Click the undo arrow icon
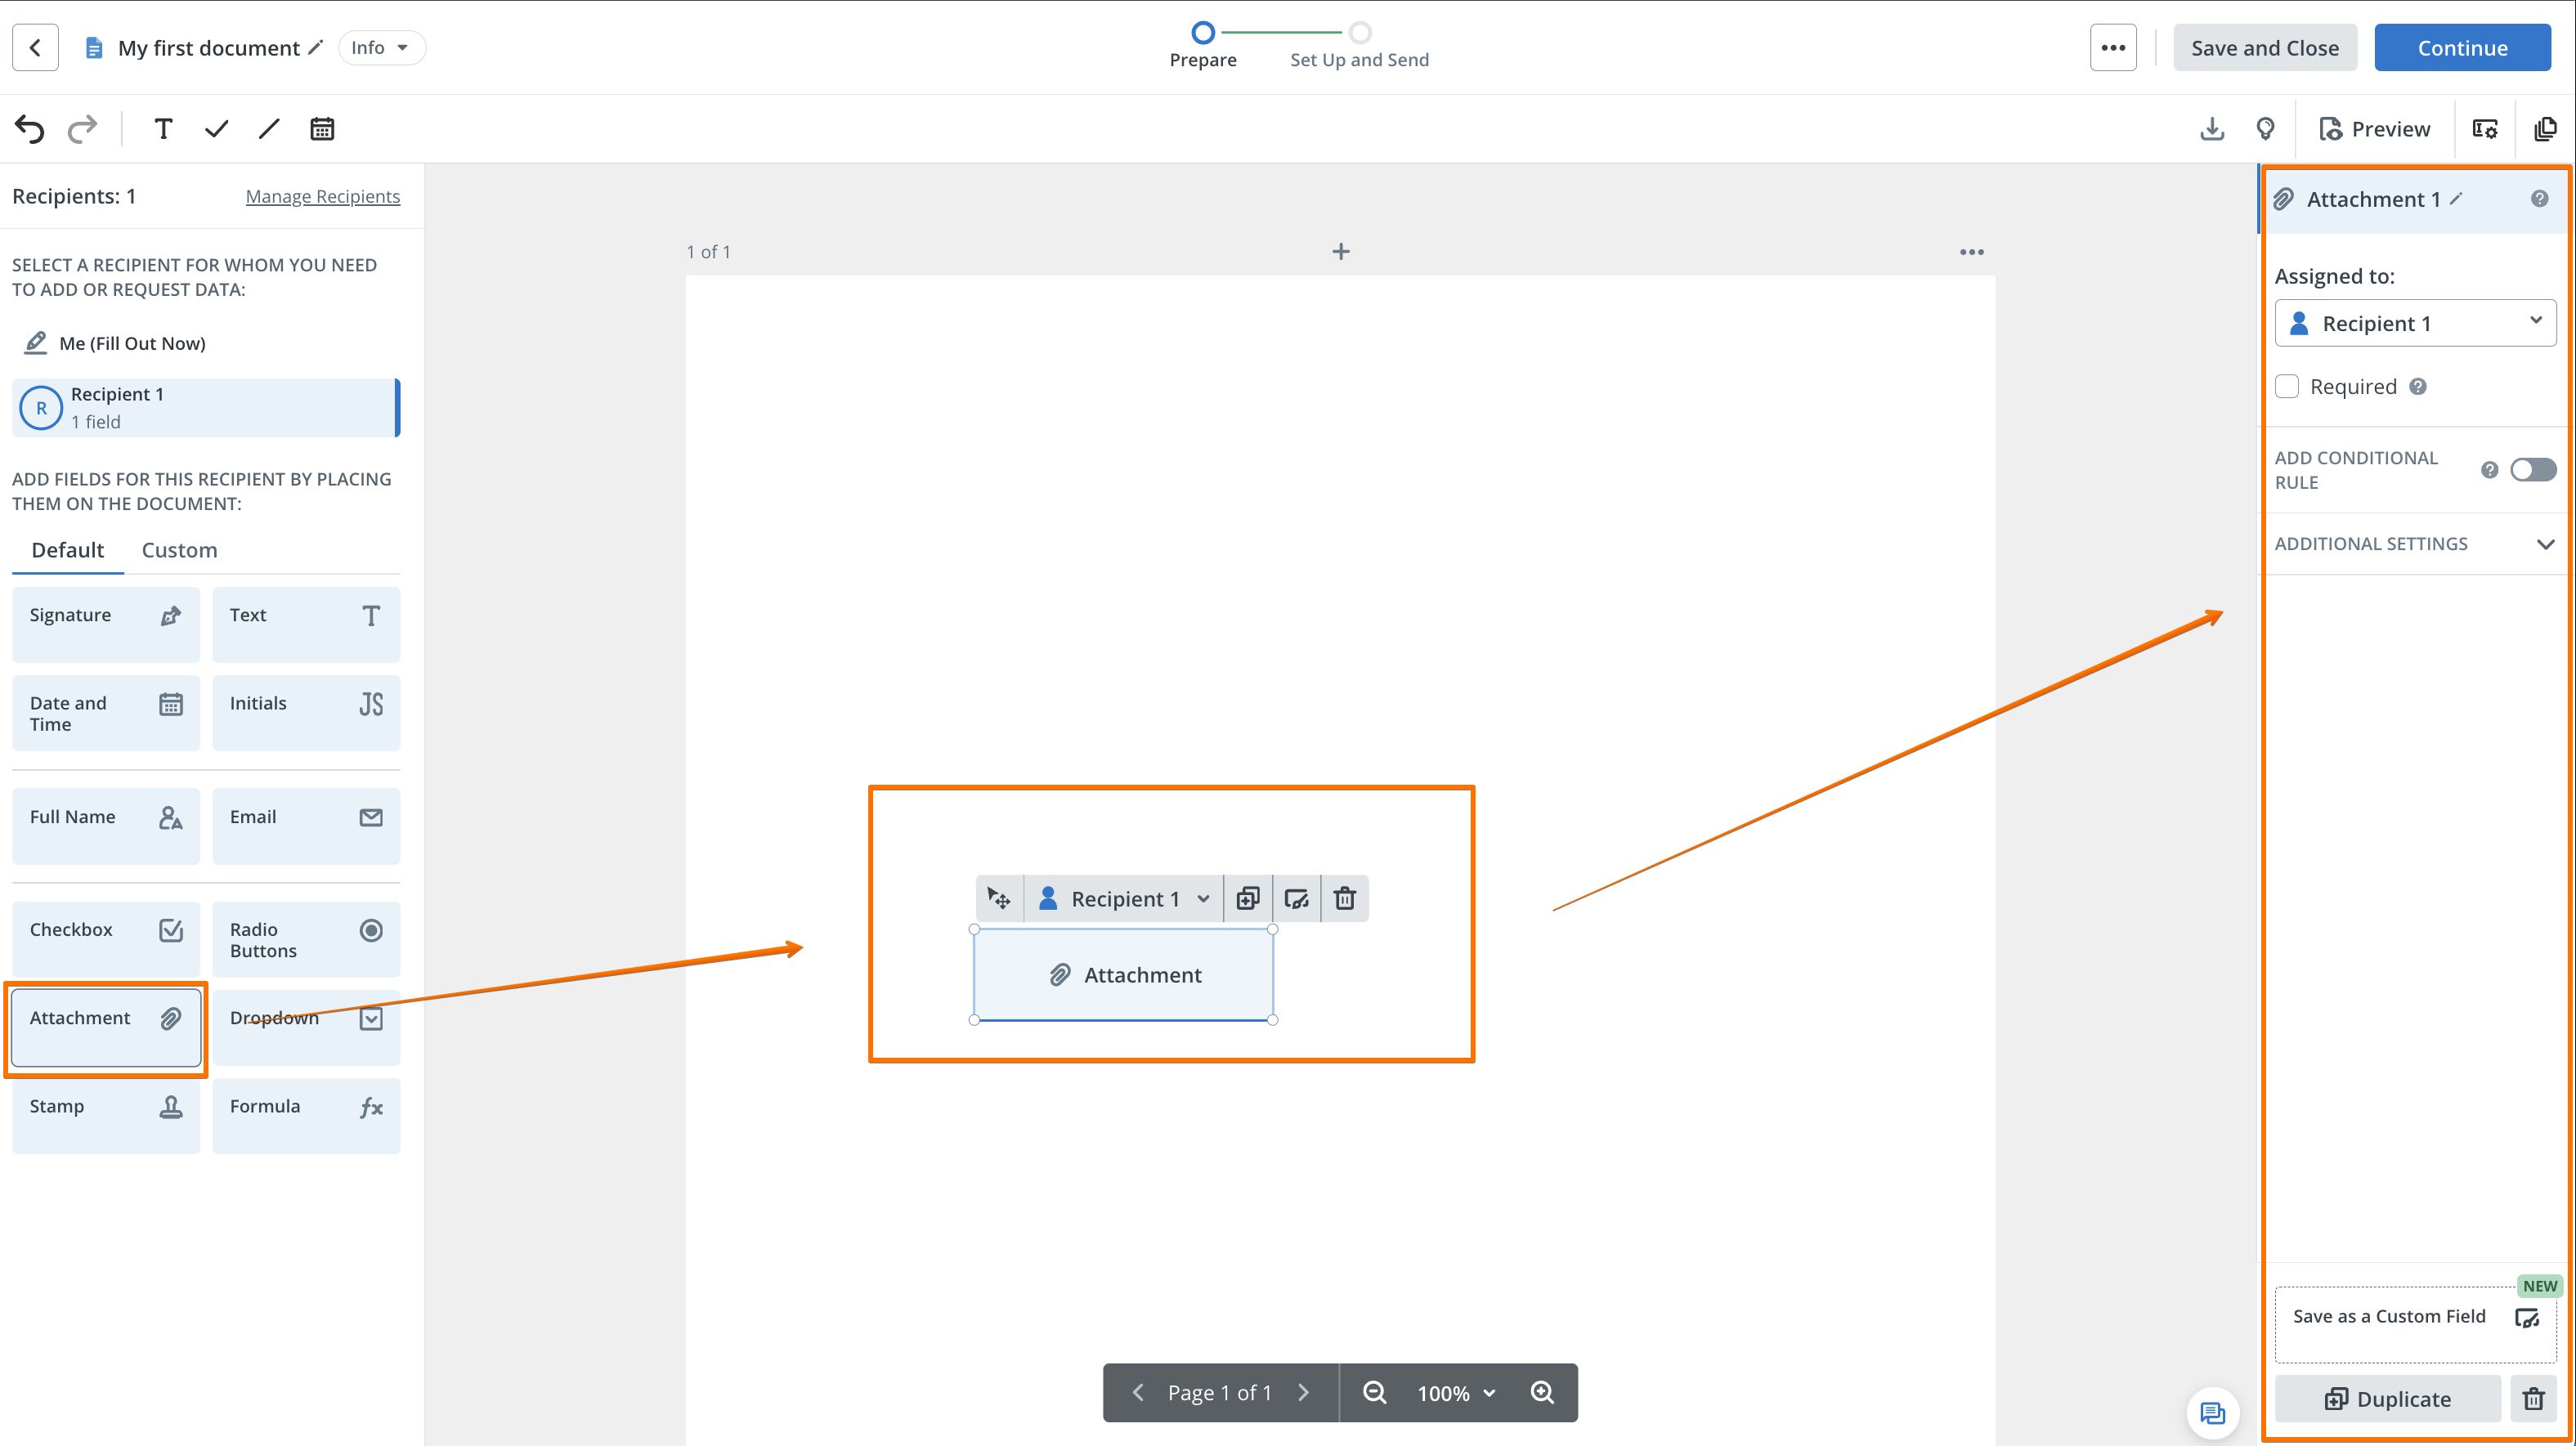2576x1446 pixels. tap(30, 129)
